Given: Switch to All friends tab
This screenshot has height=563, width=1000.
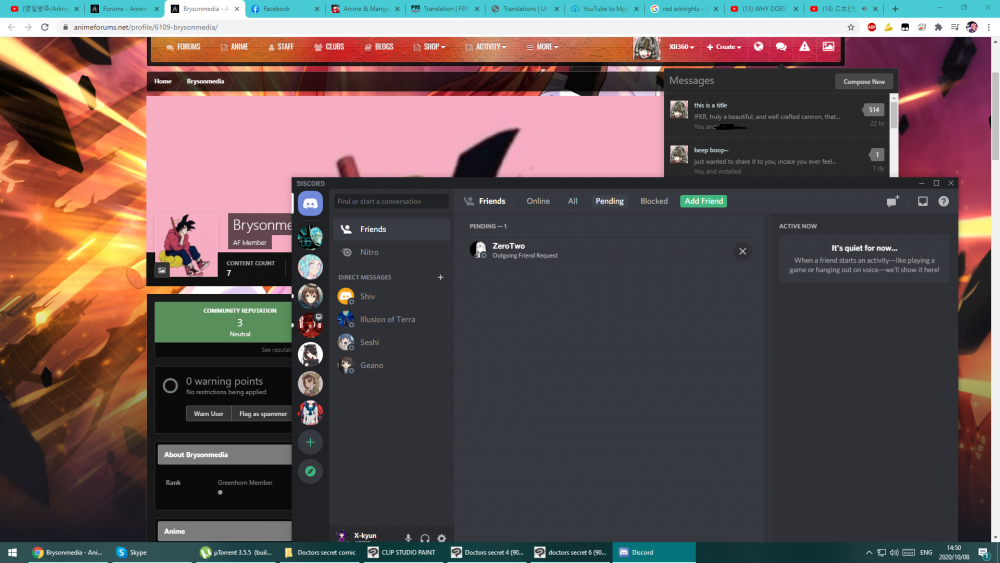Looking at the screenshot, I should (573, 201).
